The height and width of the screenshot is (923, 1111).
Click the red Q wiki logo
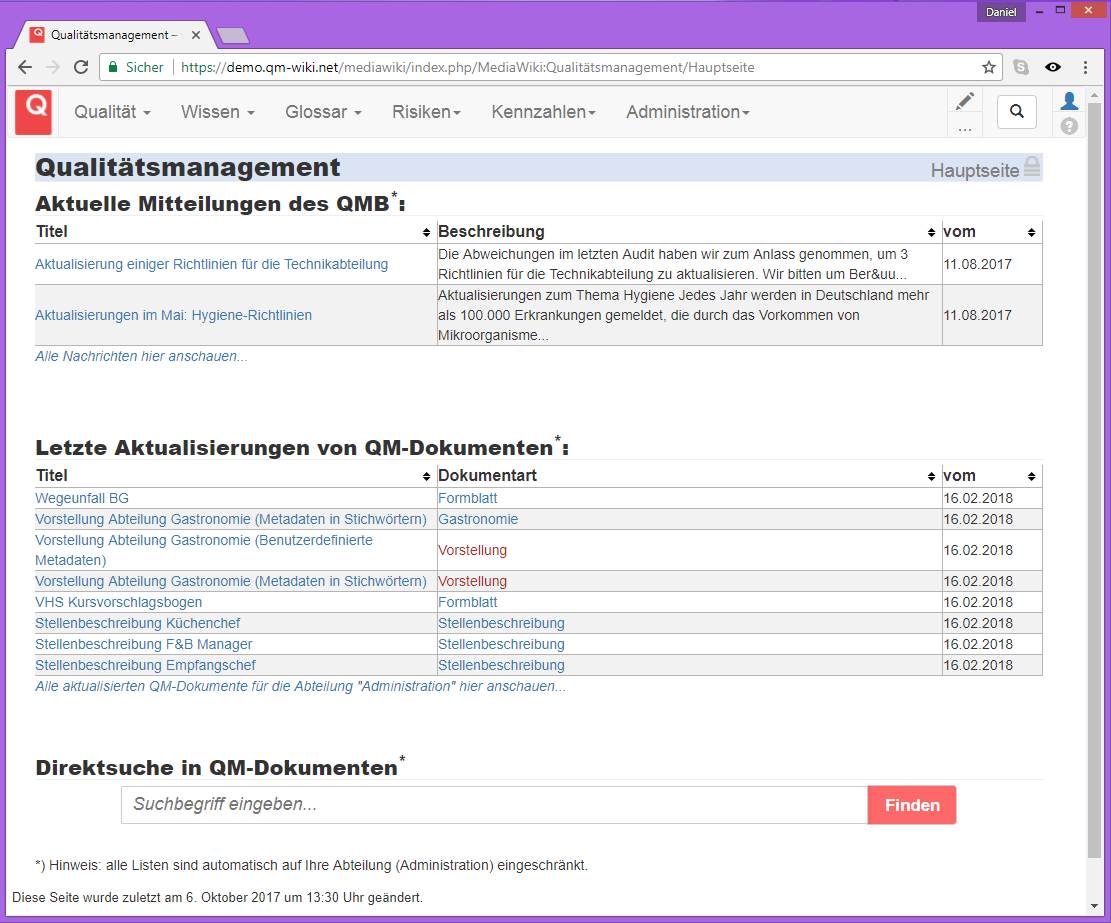(33, 112)
